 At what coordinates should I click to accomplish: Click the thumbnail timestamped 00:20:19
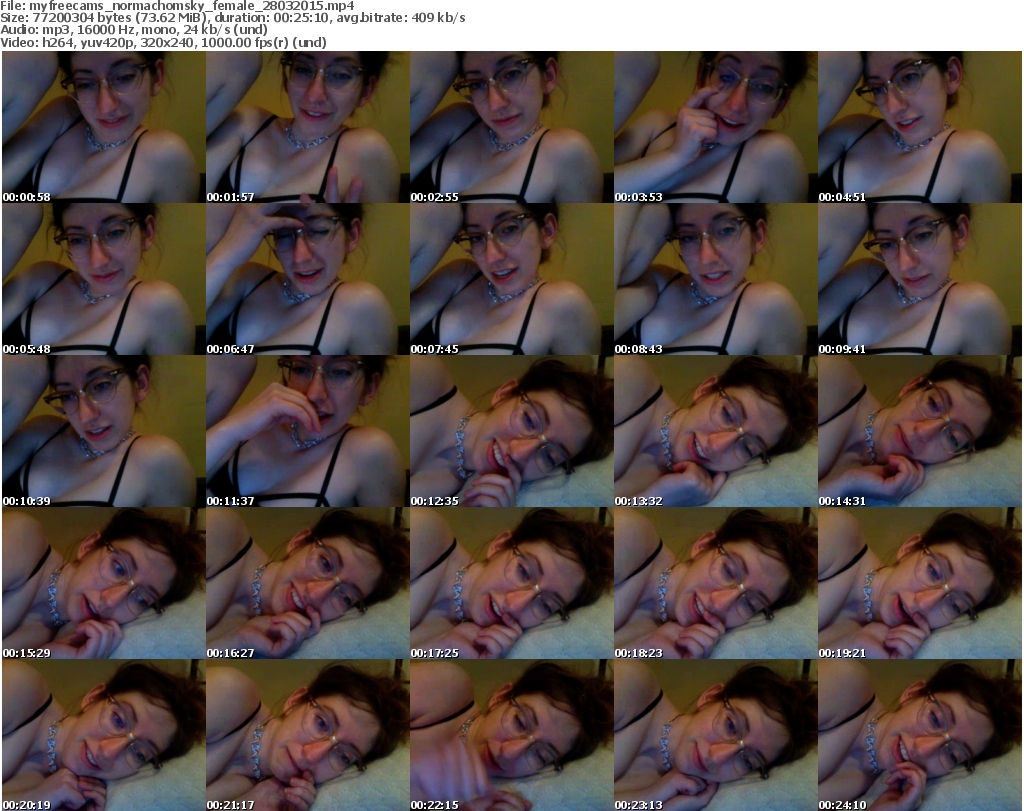104,735
